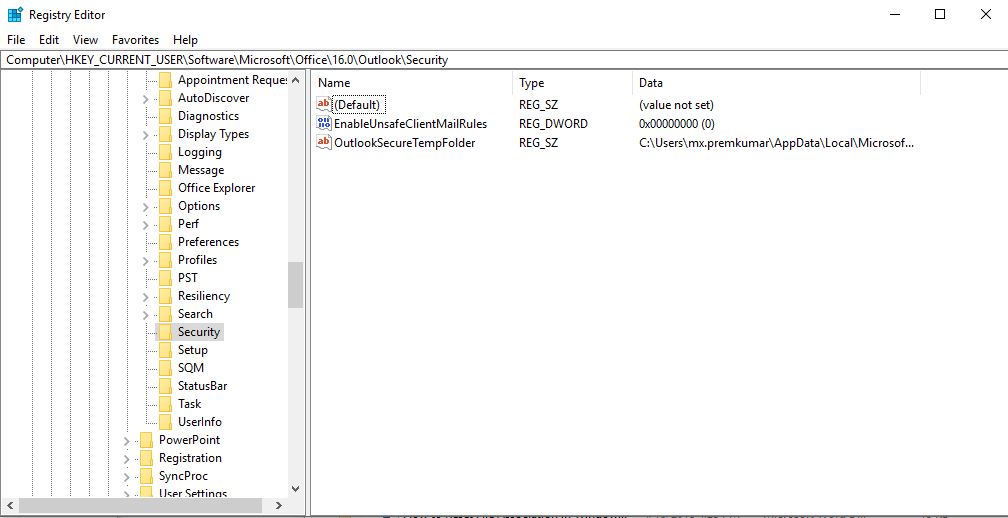The image size is (1008, 518).
Task: Select the Options folder icon
Action: (x=166, y=206)
